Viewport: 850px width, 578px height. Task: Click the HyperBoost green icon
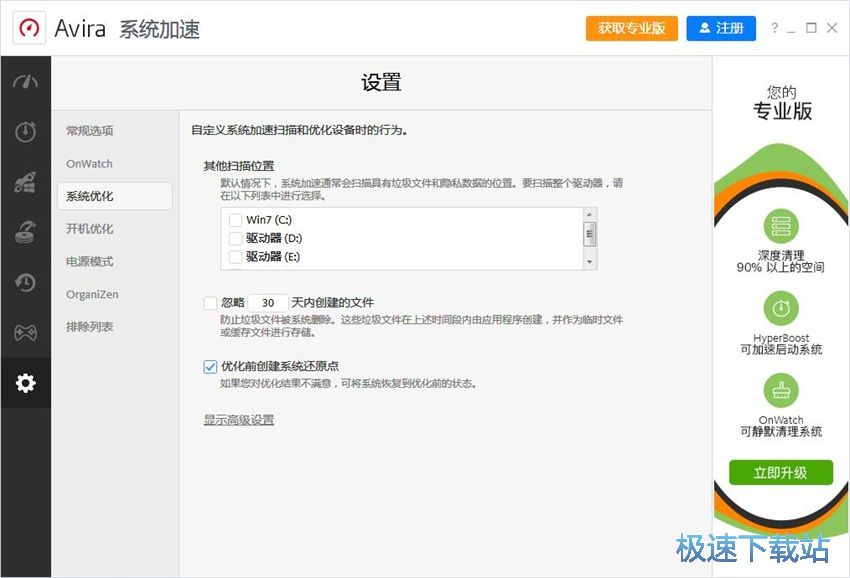[781, 309]
